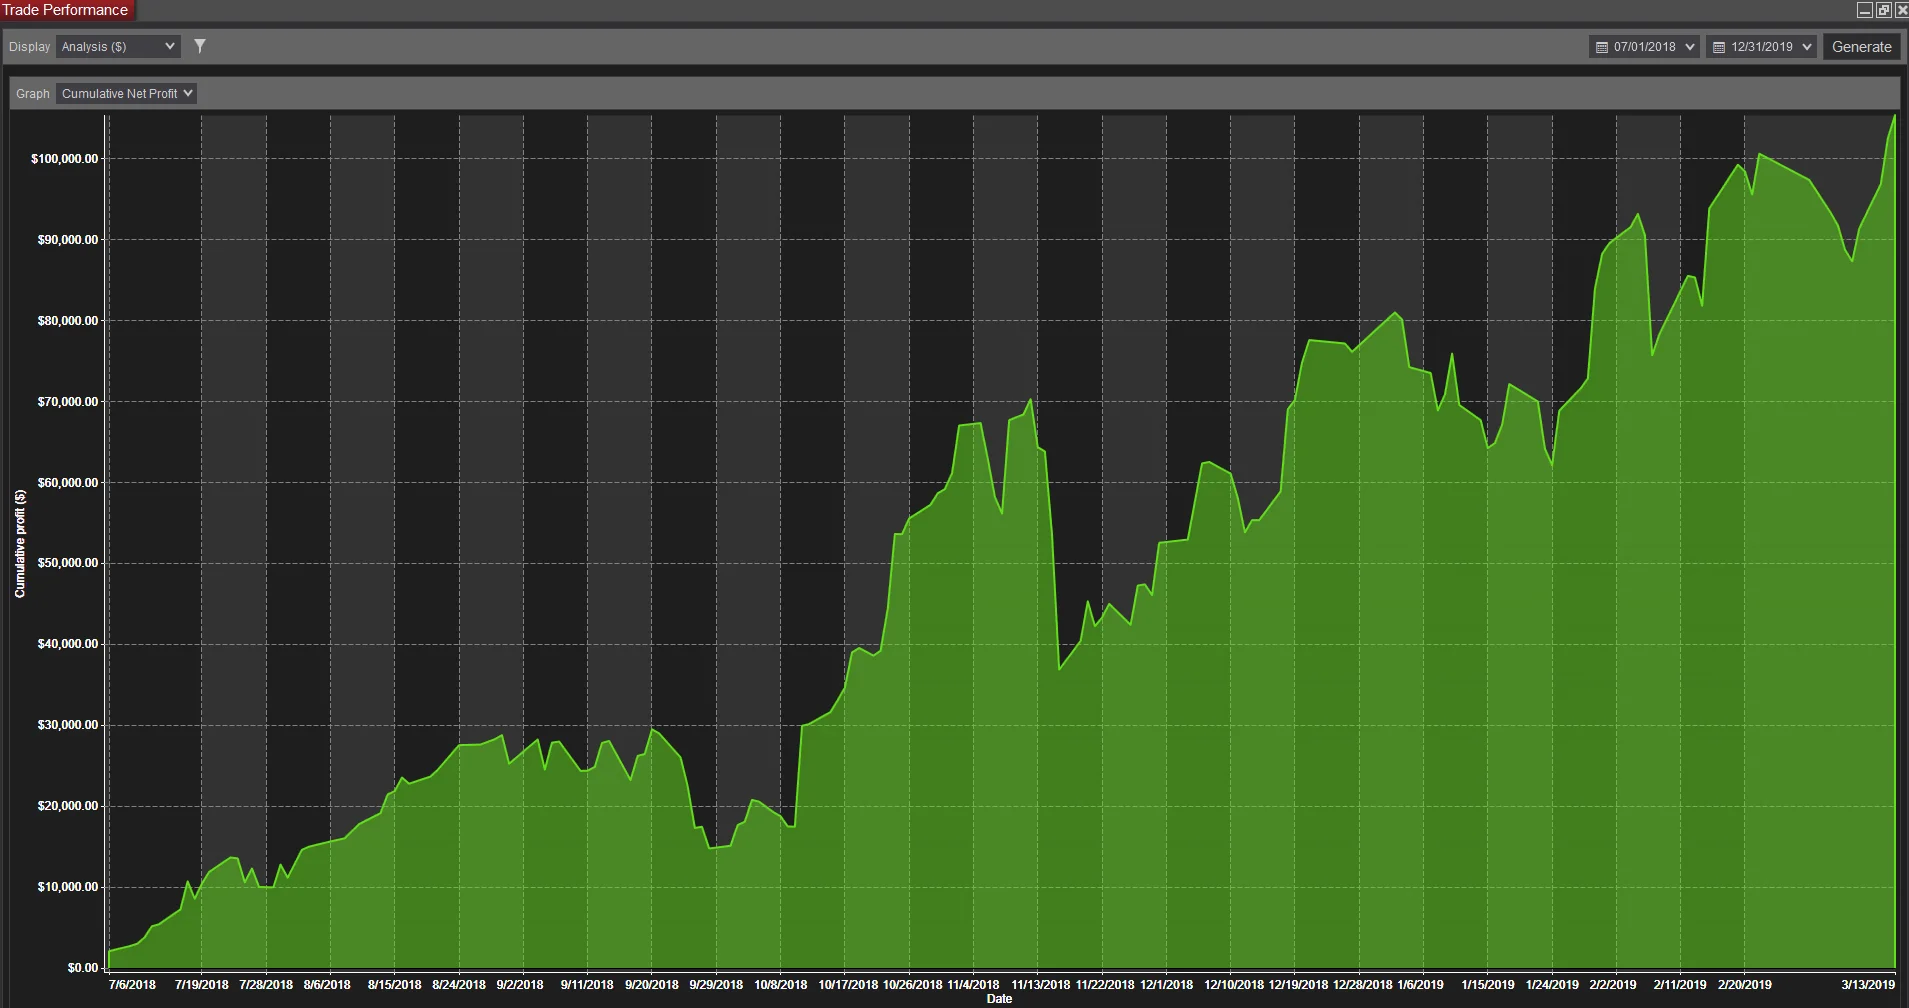Viewport: 1909px width, 1008px height.
Task: Click the $0.00 axis label
Action: tap(83, 968)
